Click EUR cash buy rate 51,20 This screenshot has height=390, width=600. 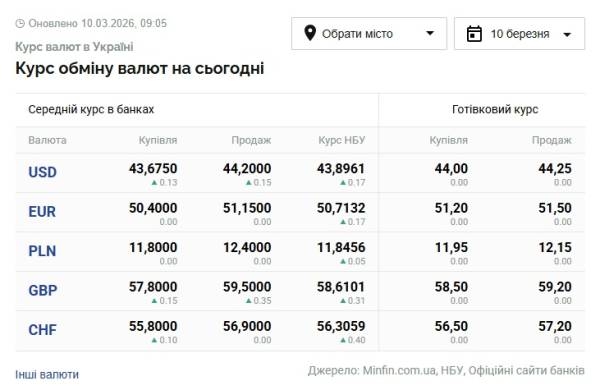(451, 208)
